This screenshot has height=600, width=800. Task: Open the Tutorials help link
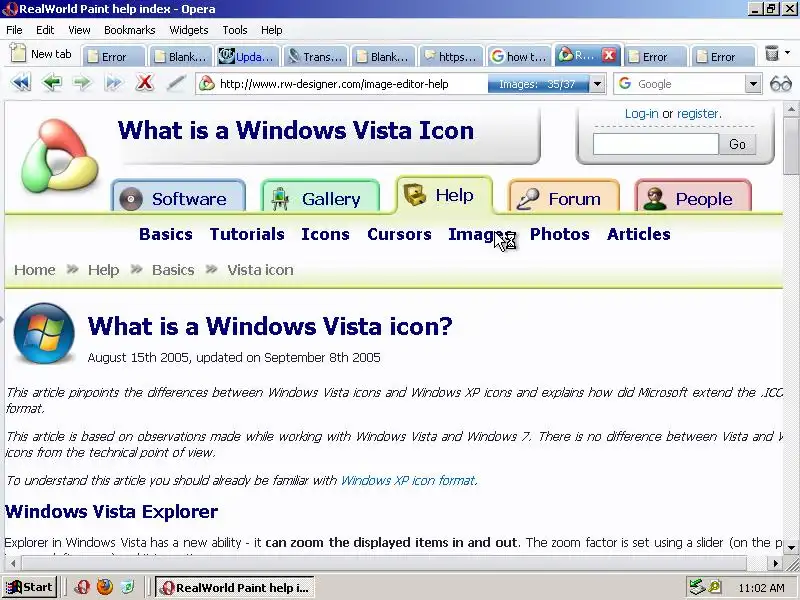tap(247, 234)
